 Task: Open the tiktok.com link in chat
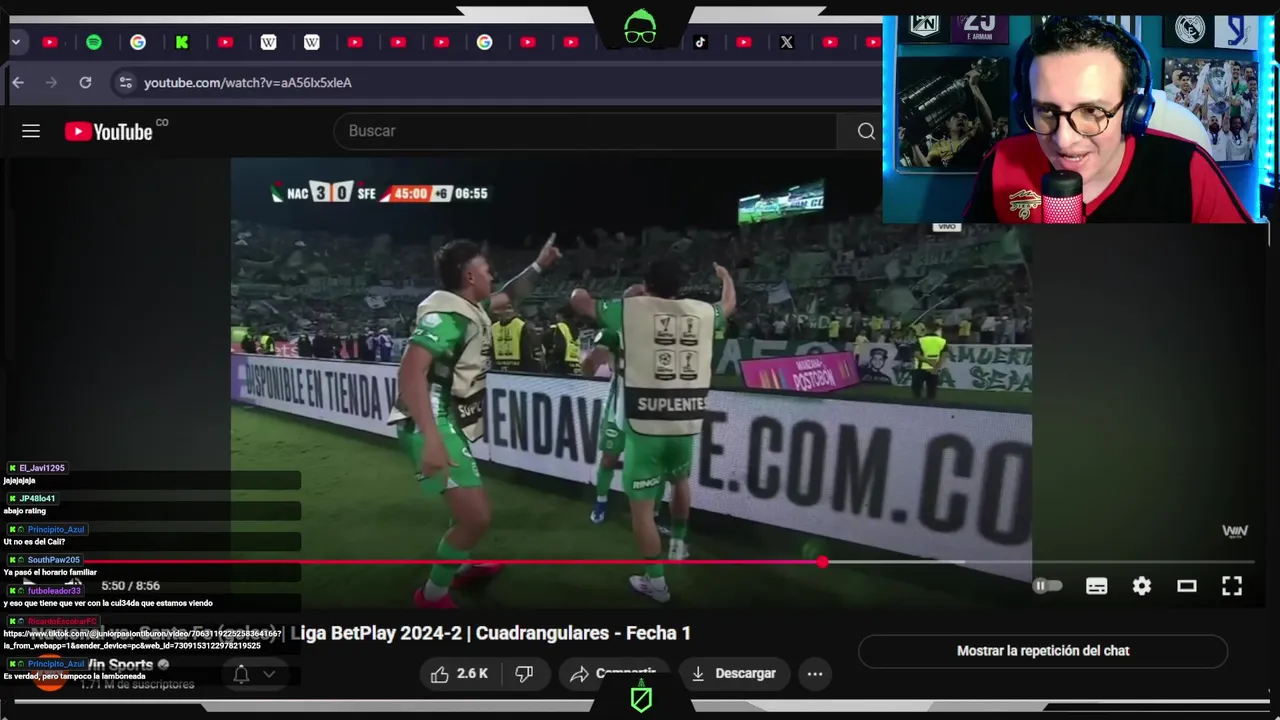[142, 639]
